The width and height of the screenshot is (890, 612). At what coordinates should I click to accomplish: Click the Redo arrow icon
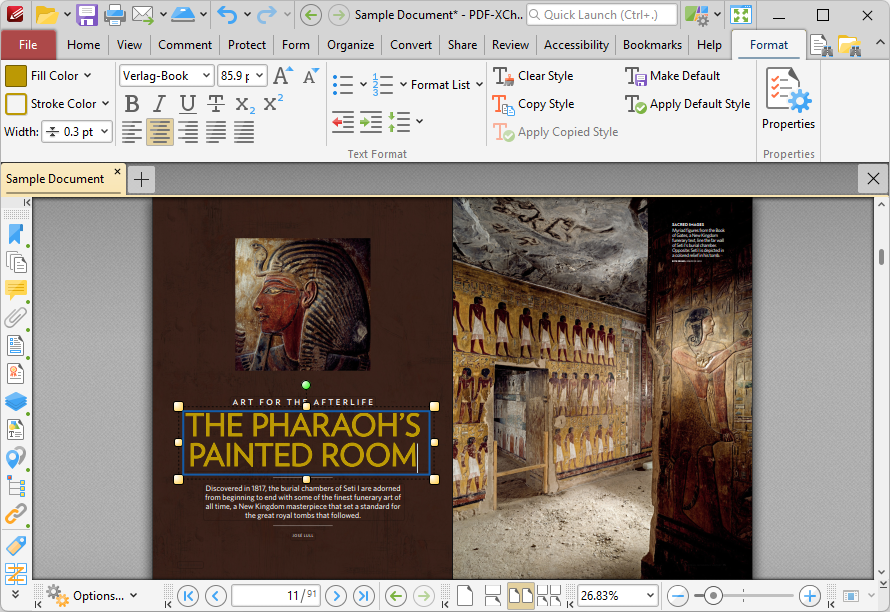[267, 15]
